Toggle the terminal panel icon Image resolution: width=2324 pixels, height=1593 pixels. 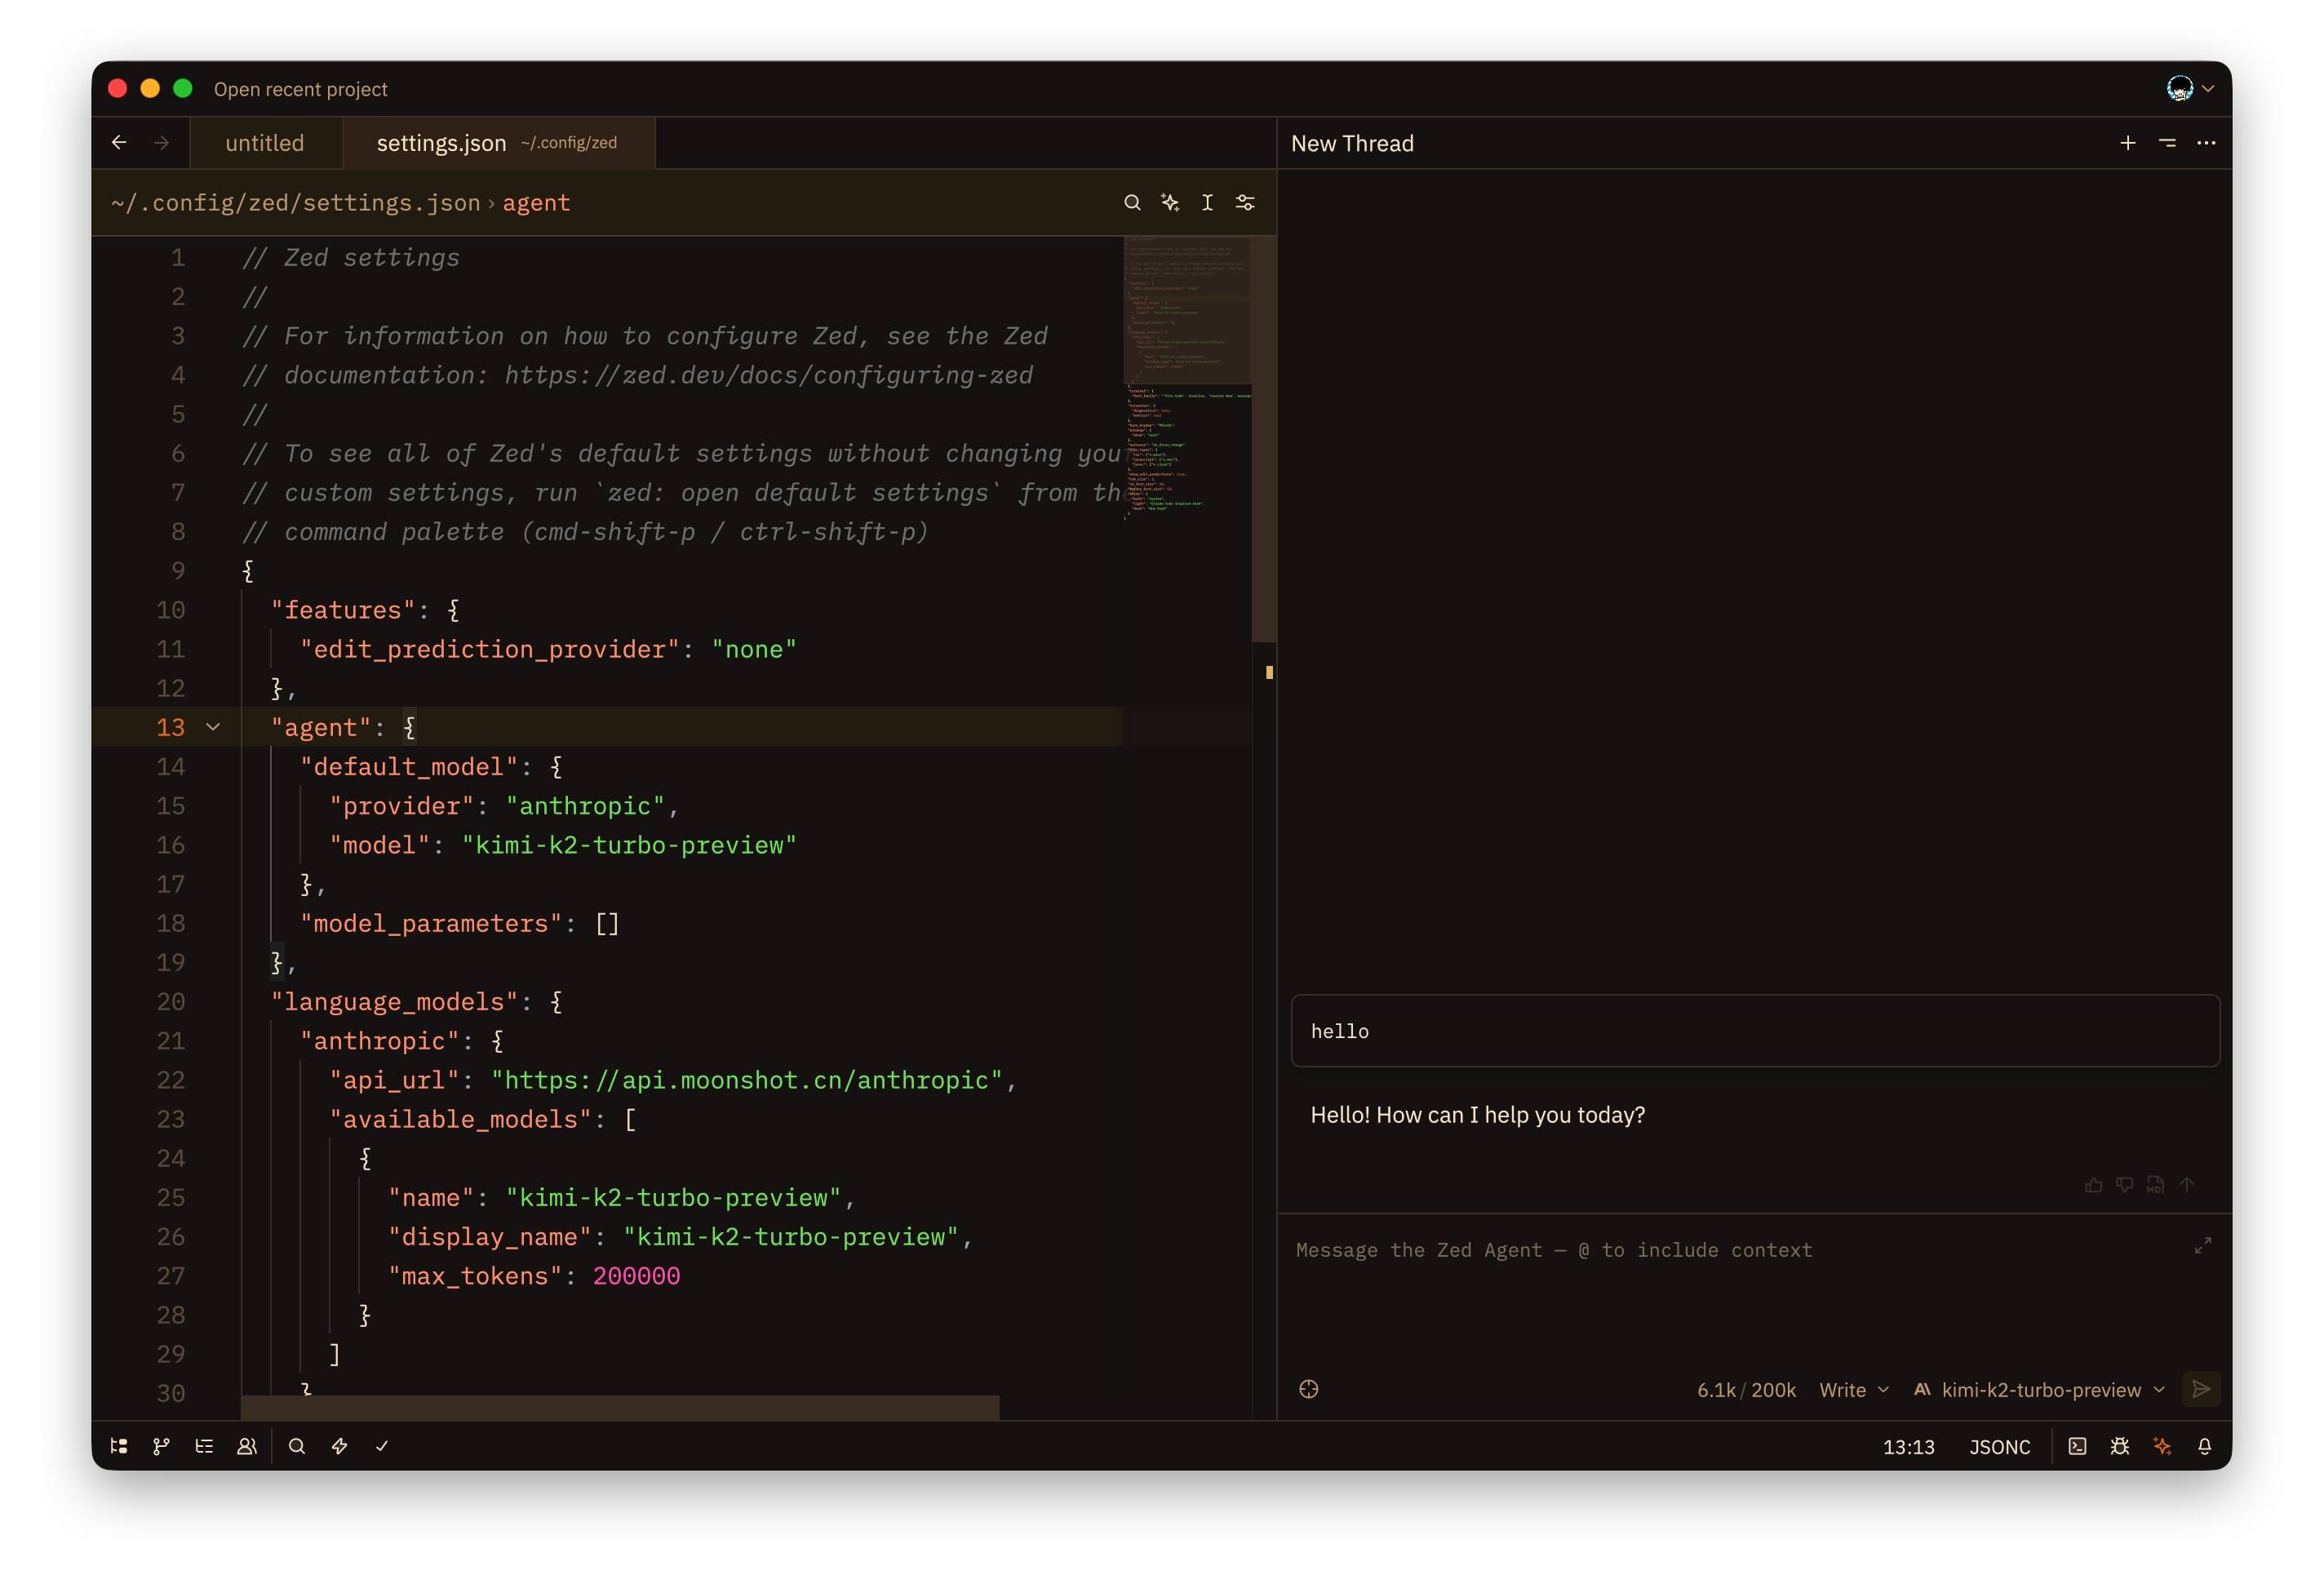(x=2077, y=1446)
